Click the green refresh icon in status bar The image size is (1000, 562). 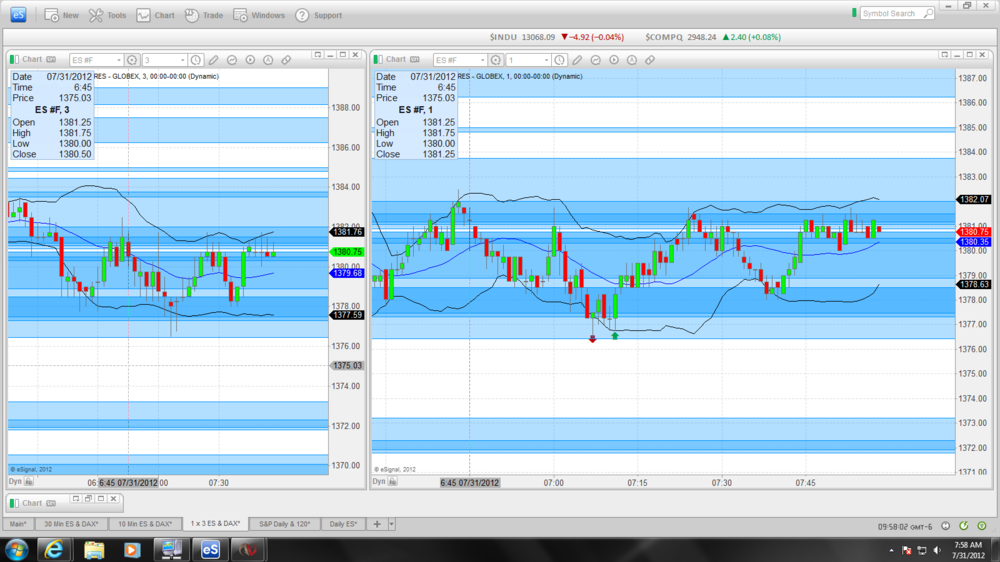point(964,526)
